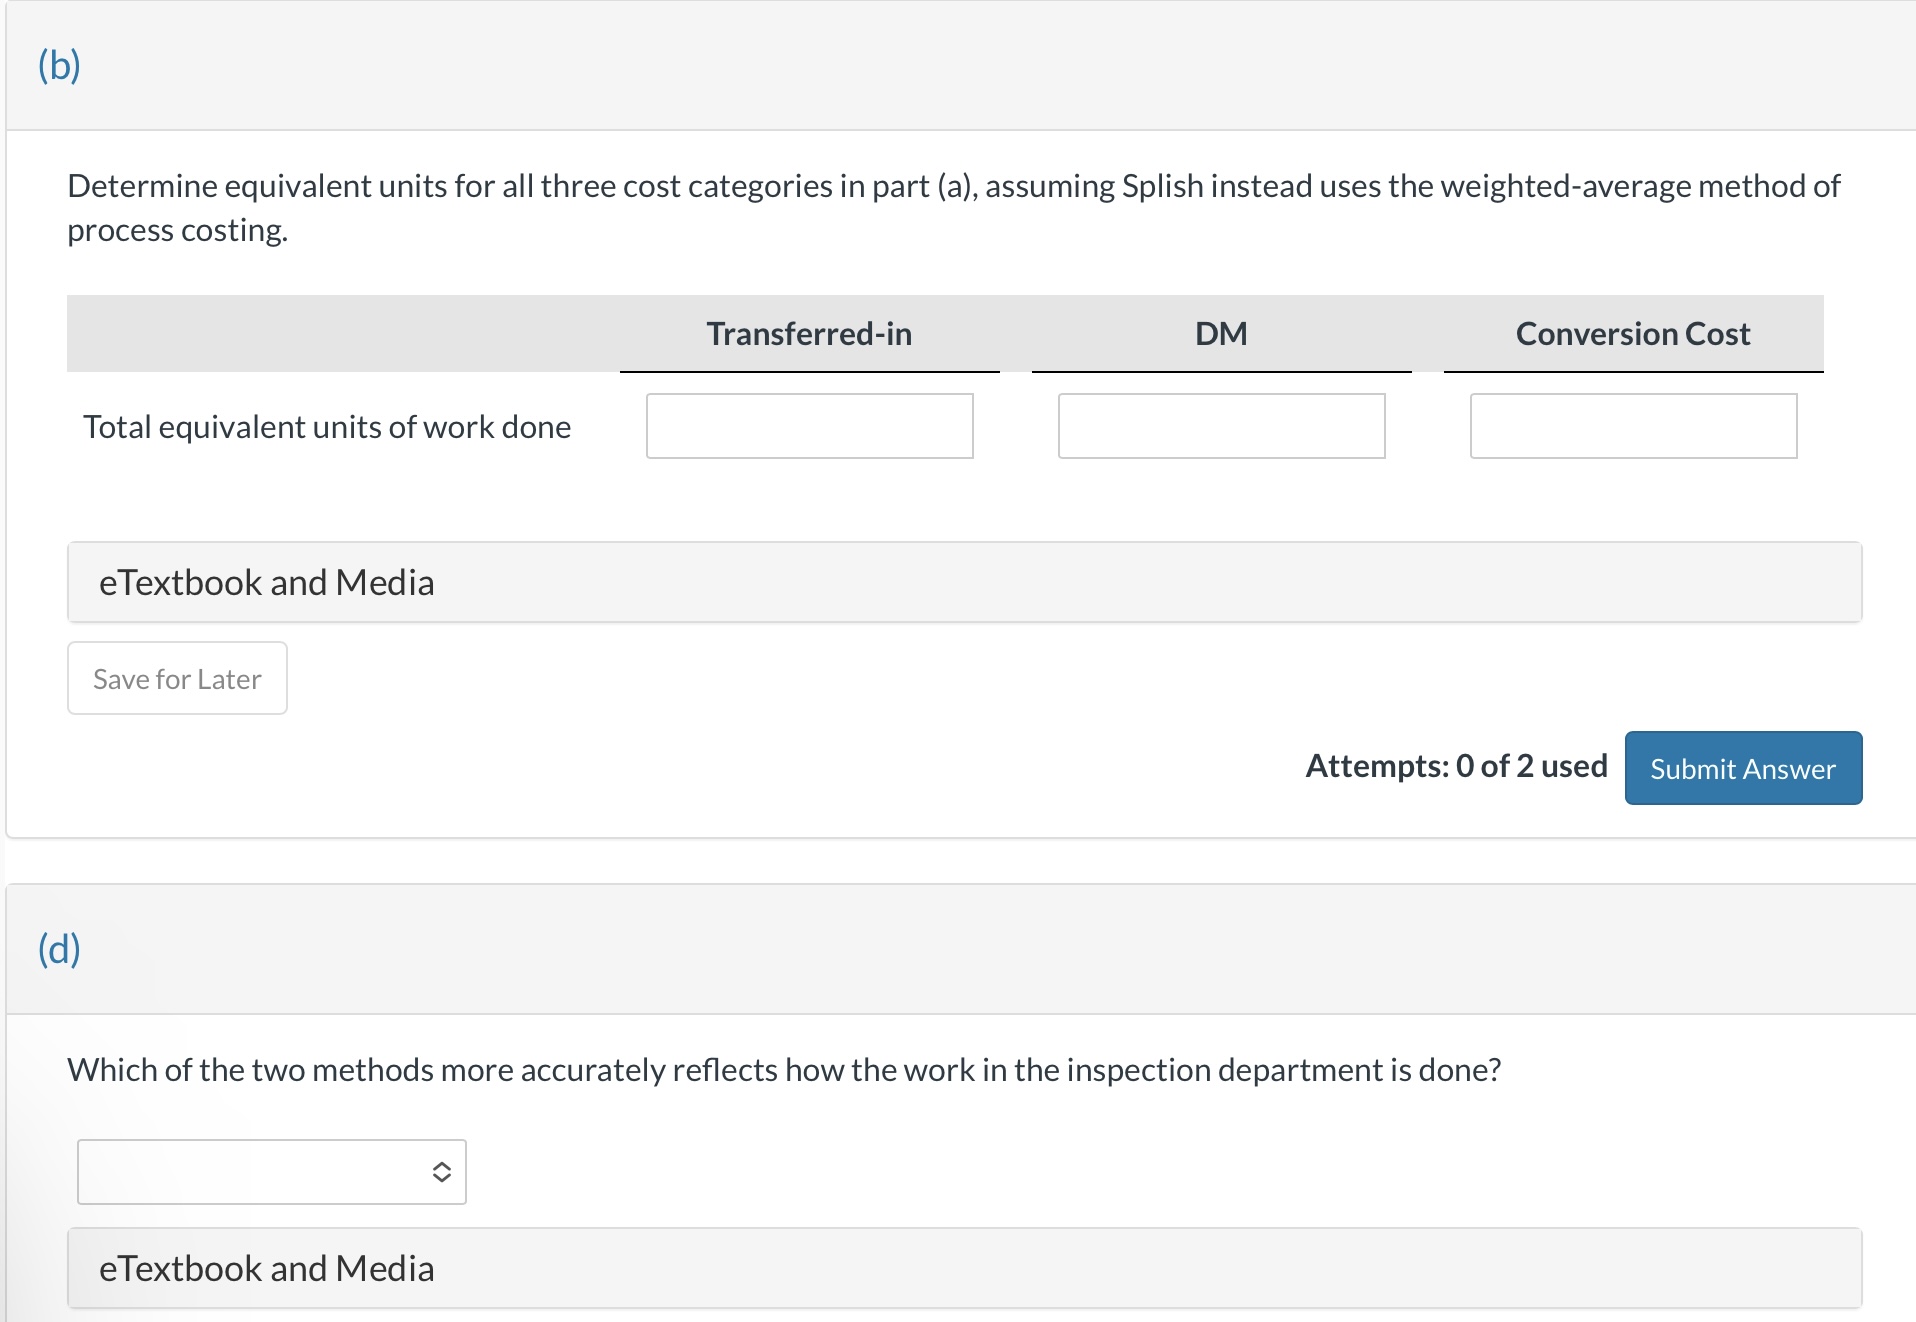Screen dimensions: 1916x1322
Task: Click the (b) part heading label
Action: [x=59, y=66]
